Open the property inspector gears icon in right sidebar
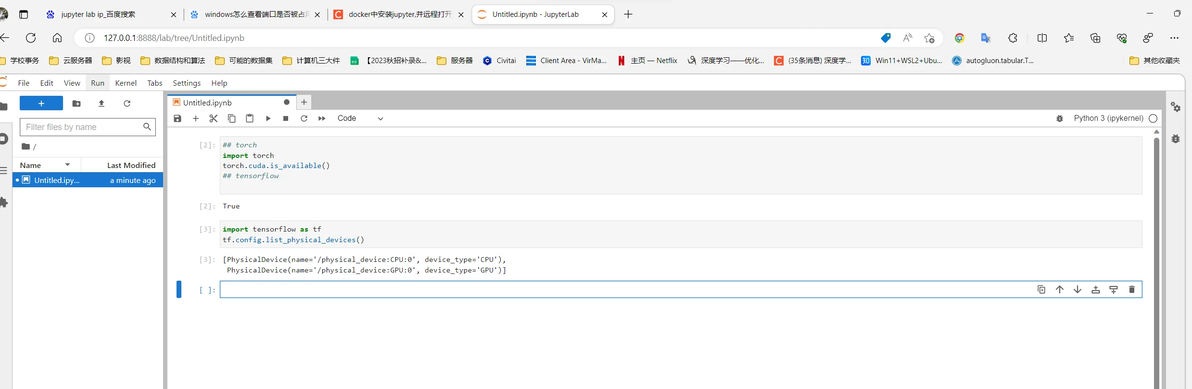1192x389 pixels. click(x=1175, y=108)
